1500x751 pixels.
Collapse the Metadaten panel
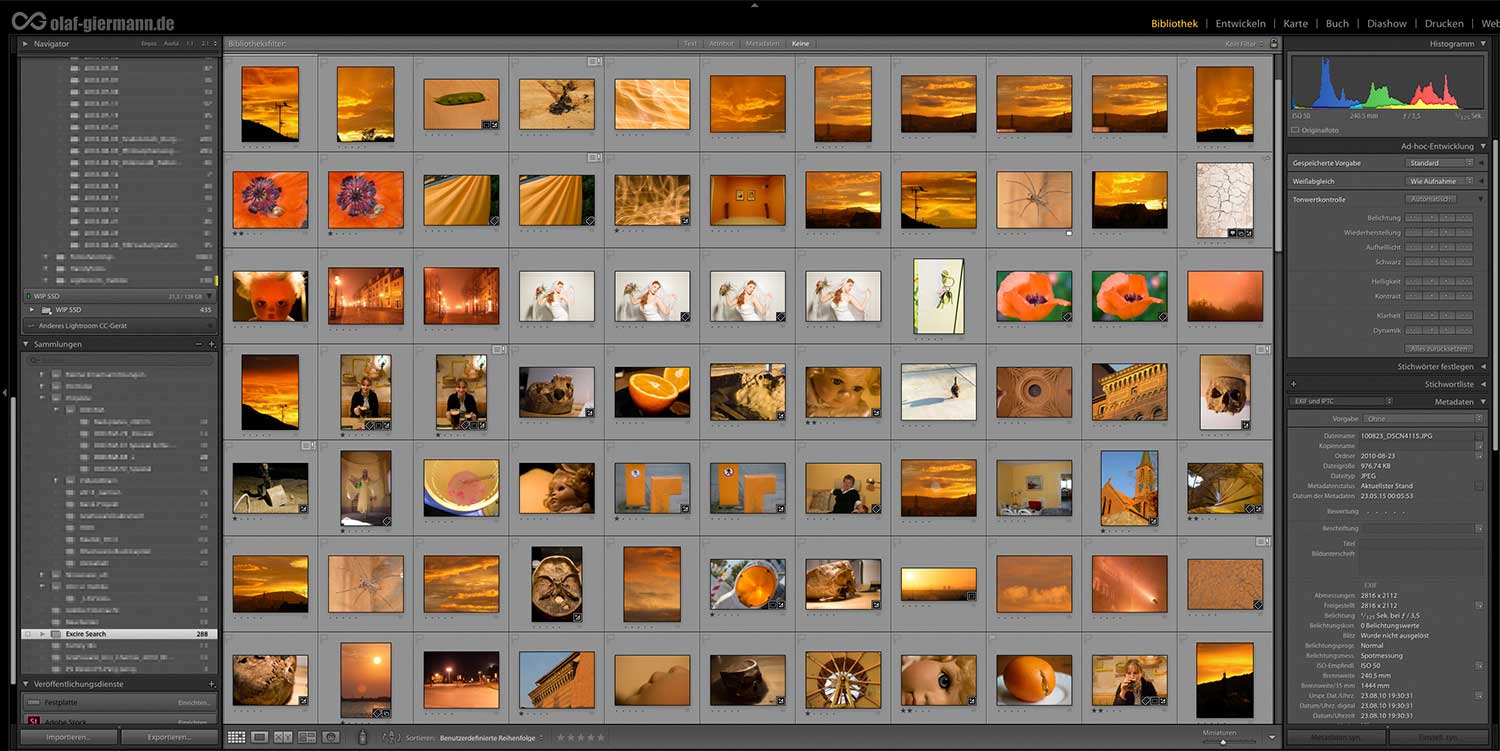(1483, 401)
